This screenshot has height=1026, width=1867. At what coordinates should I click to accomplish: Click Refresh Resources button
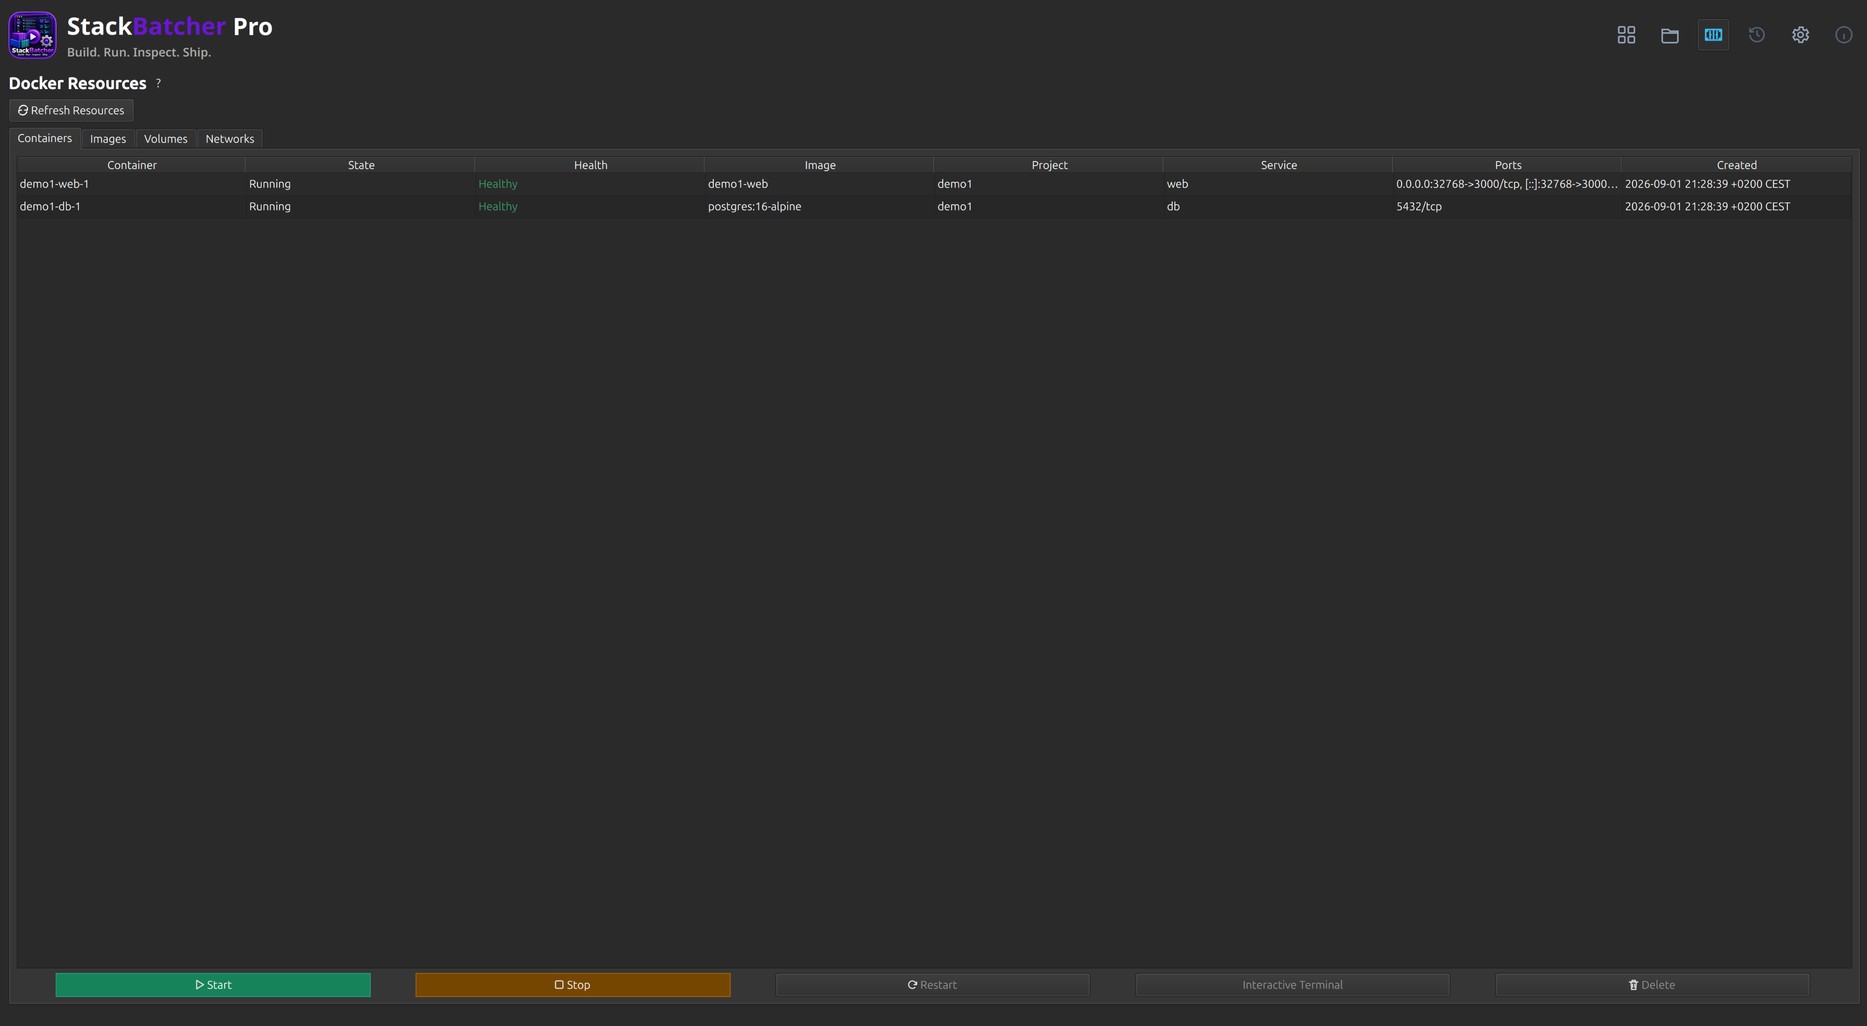tap(71, 110)
